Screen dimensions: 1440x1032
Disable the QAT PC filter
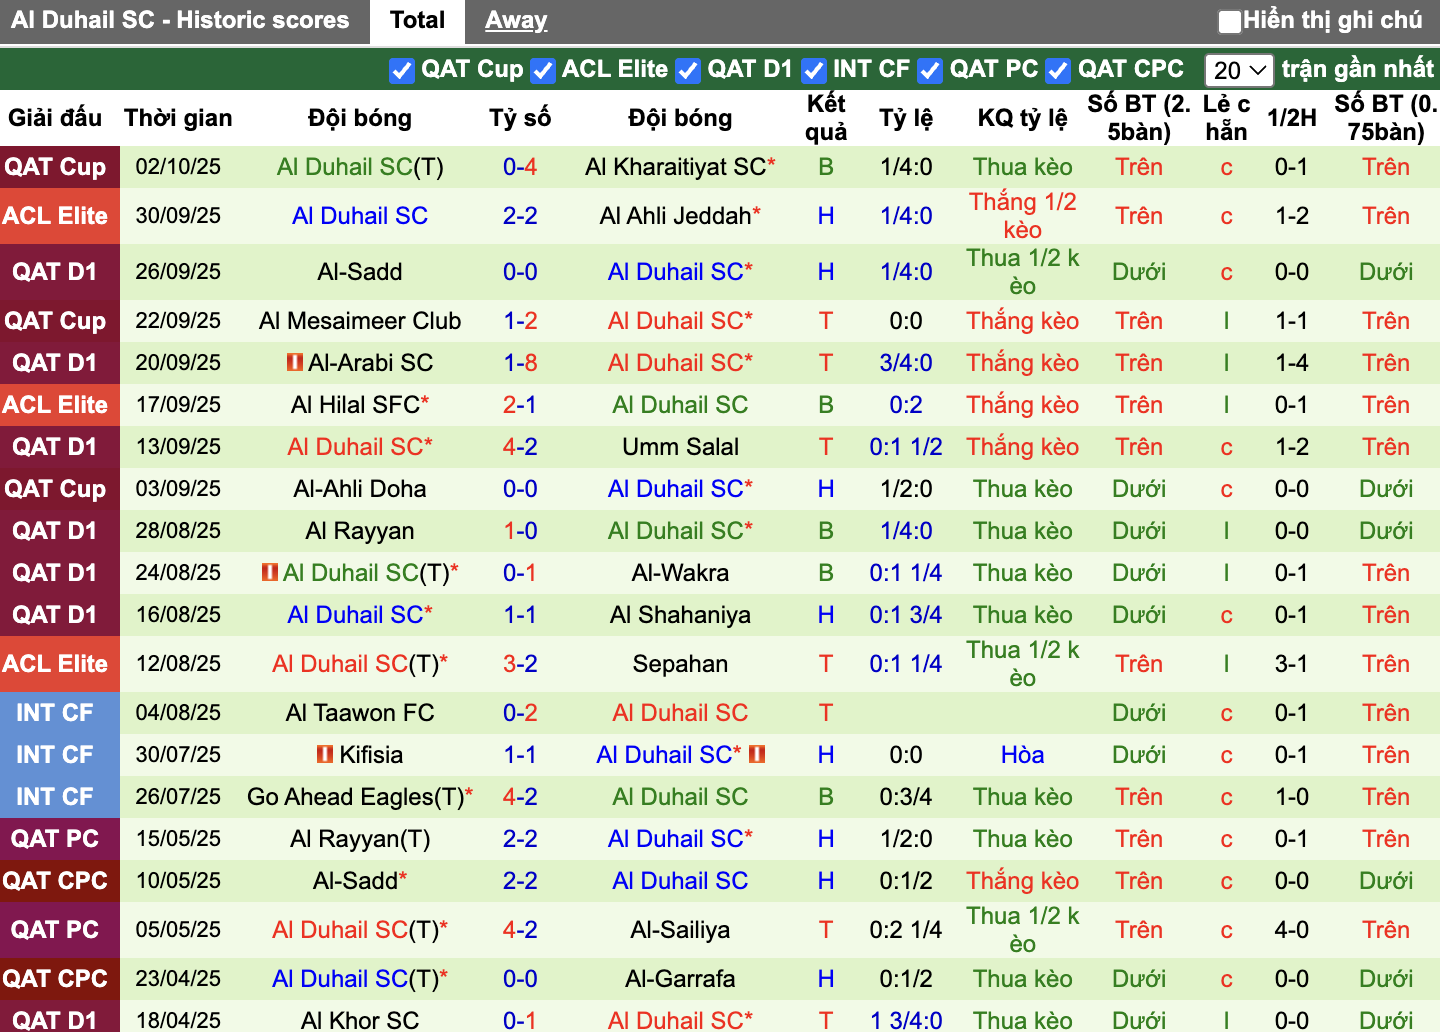click(930, 70)
